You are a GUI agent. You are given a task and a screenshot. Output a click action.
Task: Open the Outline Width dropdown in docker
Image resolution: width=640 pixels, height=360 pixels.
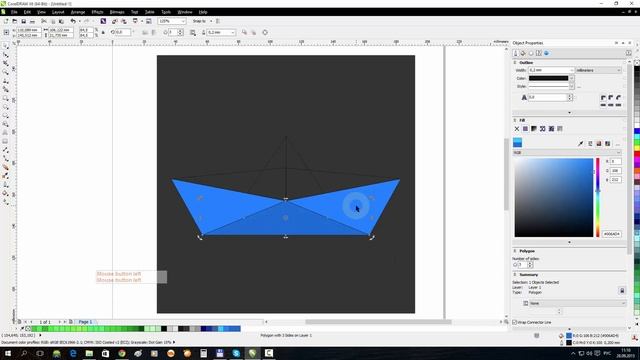coord(572,70)
